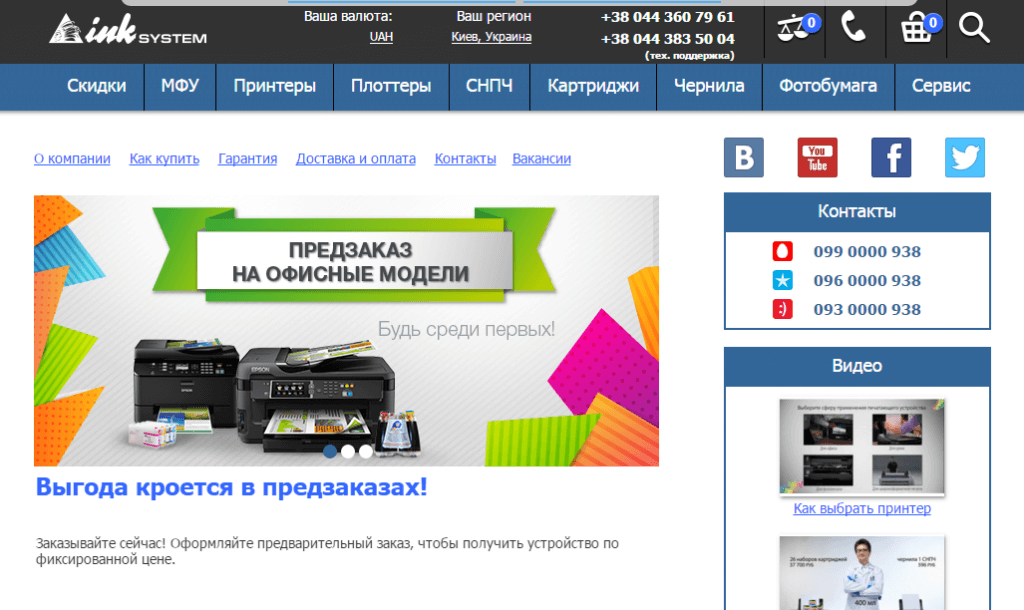Select the first banner slide dot

coord(330,451)
